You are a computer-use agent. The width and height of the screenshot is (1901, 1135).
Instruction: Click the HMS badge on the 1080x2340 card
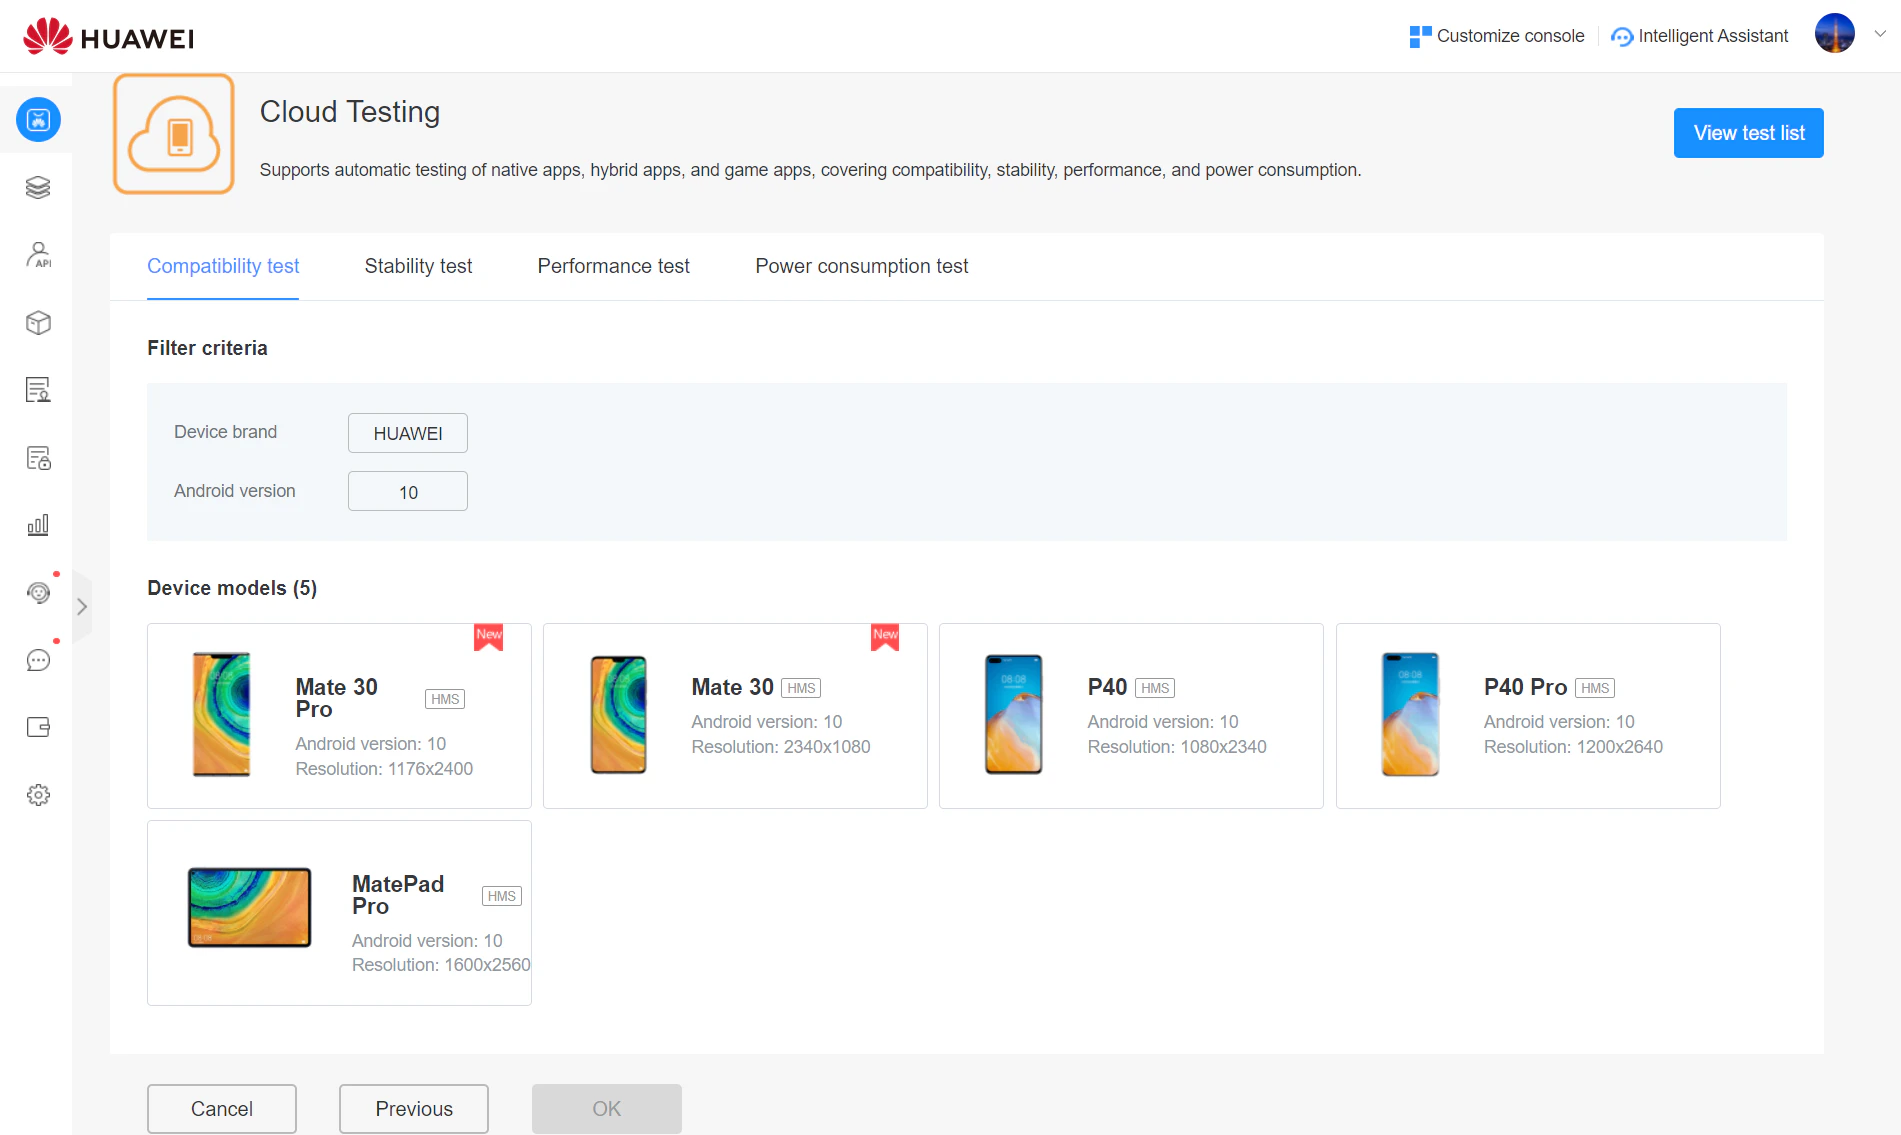pos(1155,688)
